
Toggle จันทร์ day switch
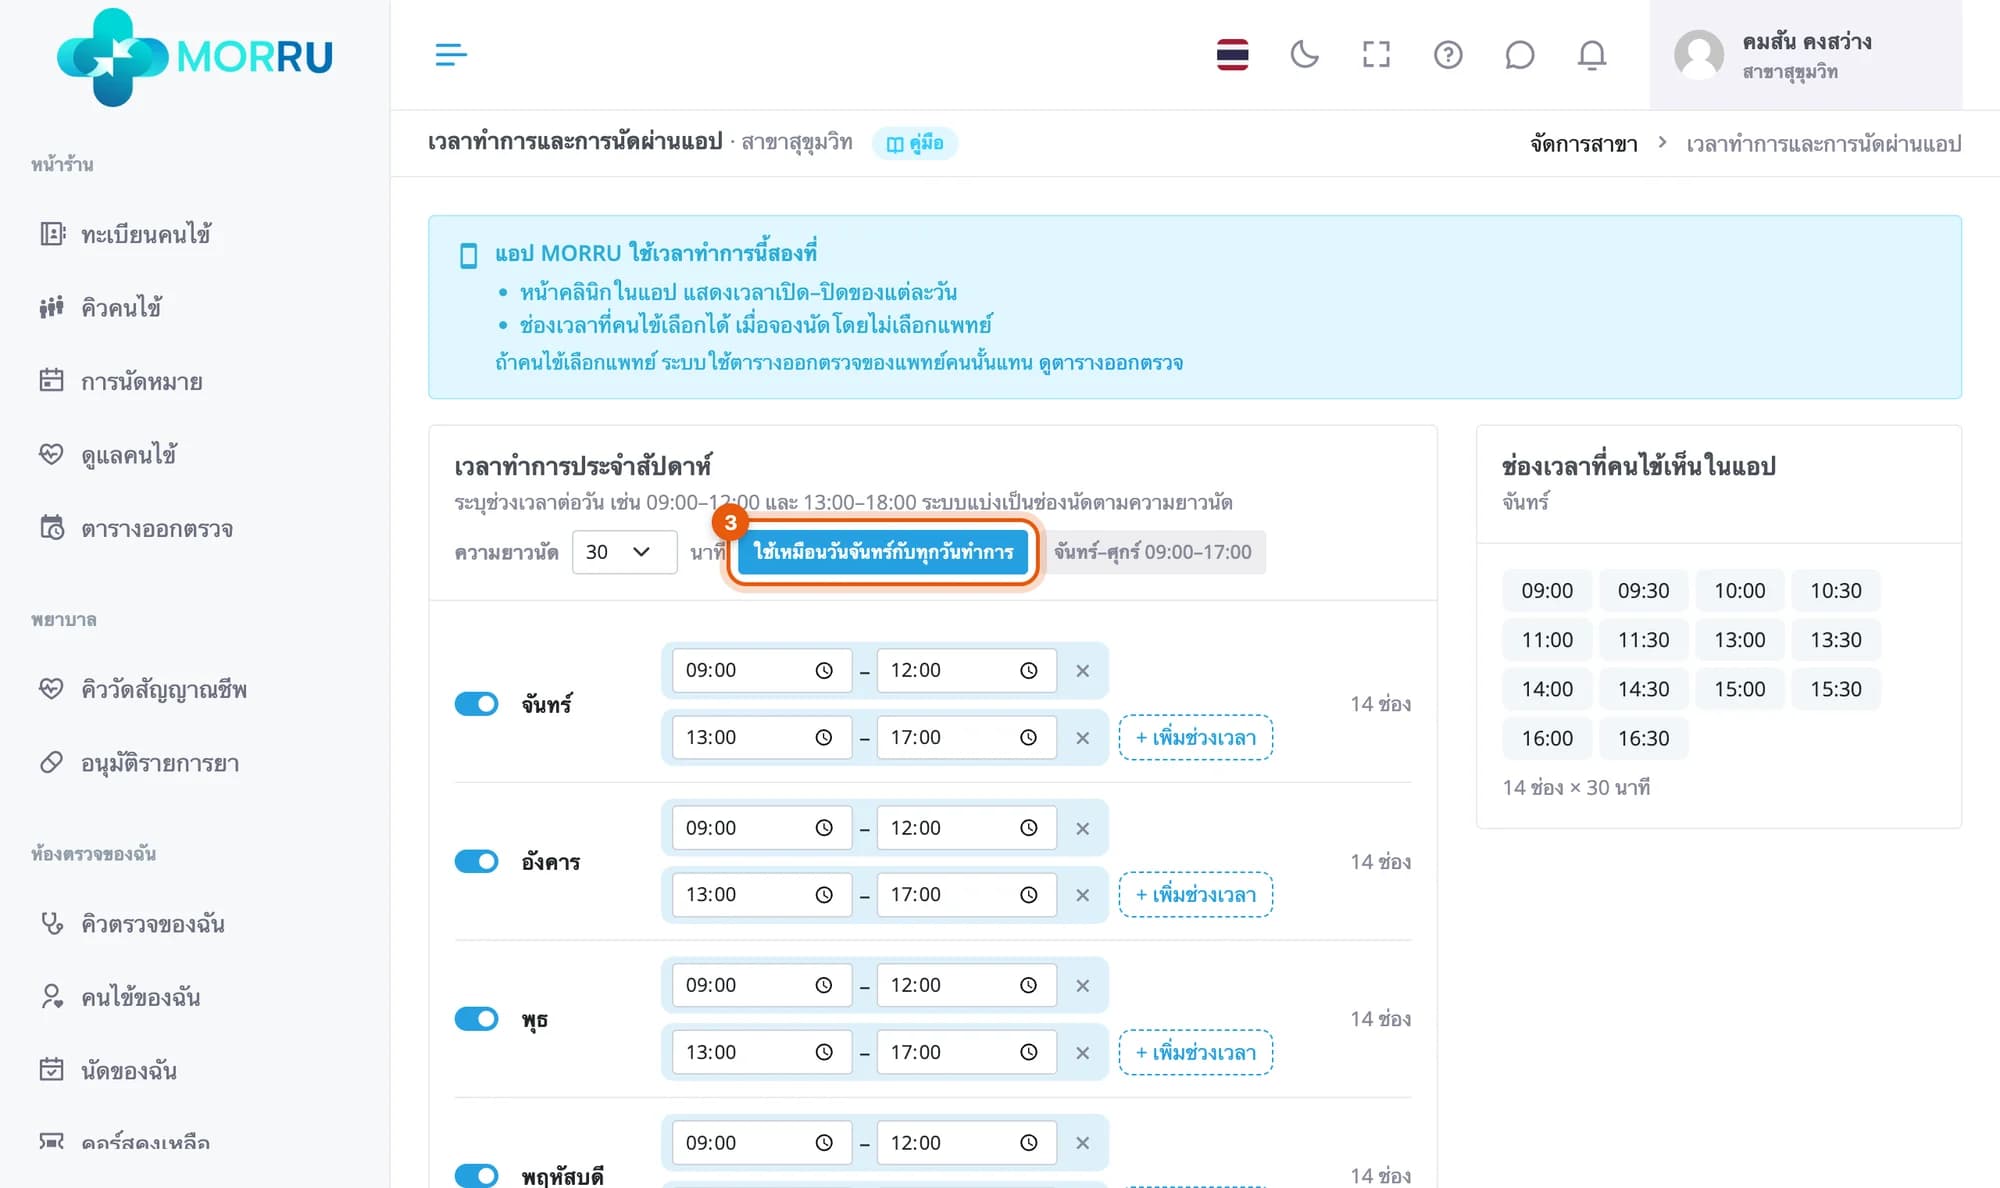(x=476, y=704)
